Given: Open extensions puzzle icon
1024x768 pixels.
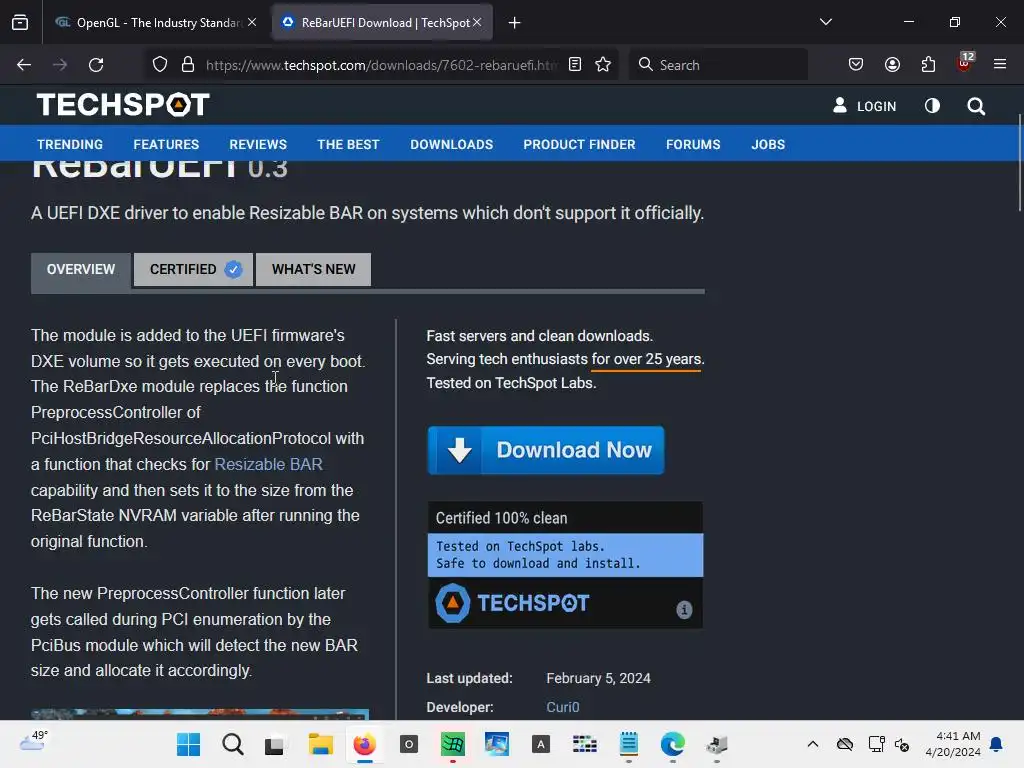Looking at the screenshot, I should tap(928, 64).
